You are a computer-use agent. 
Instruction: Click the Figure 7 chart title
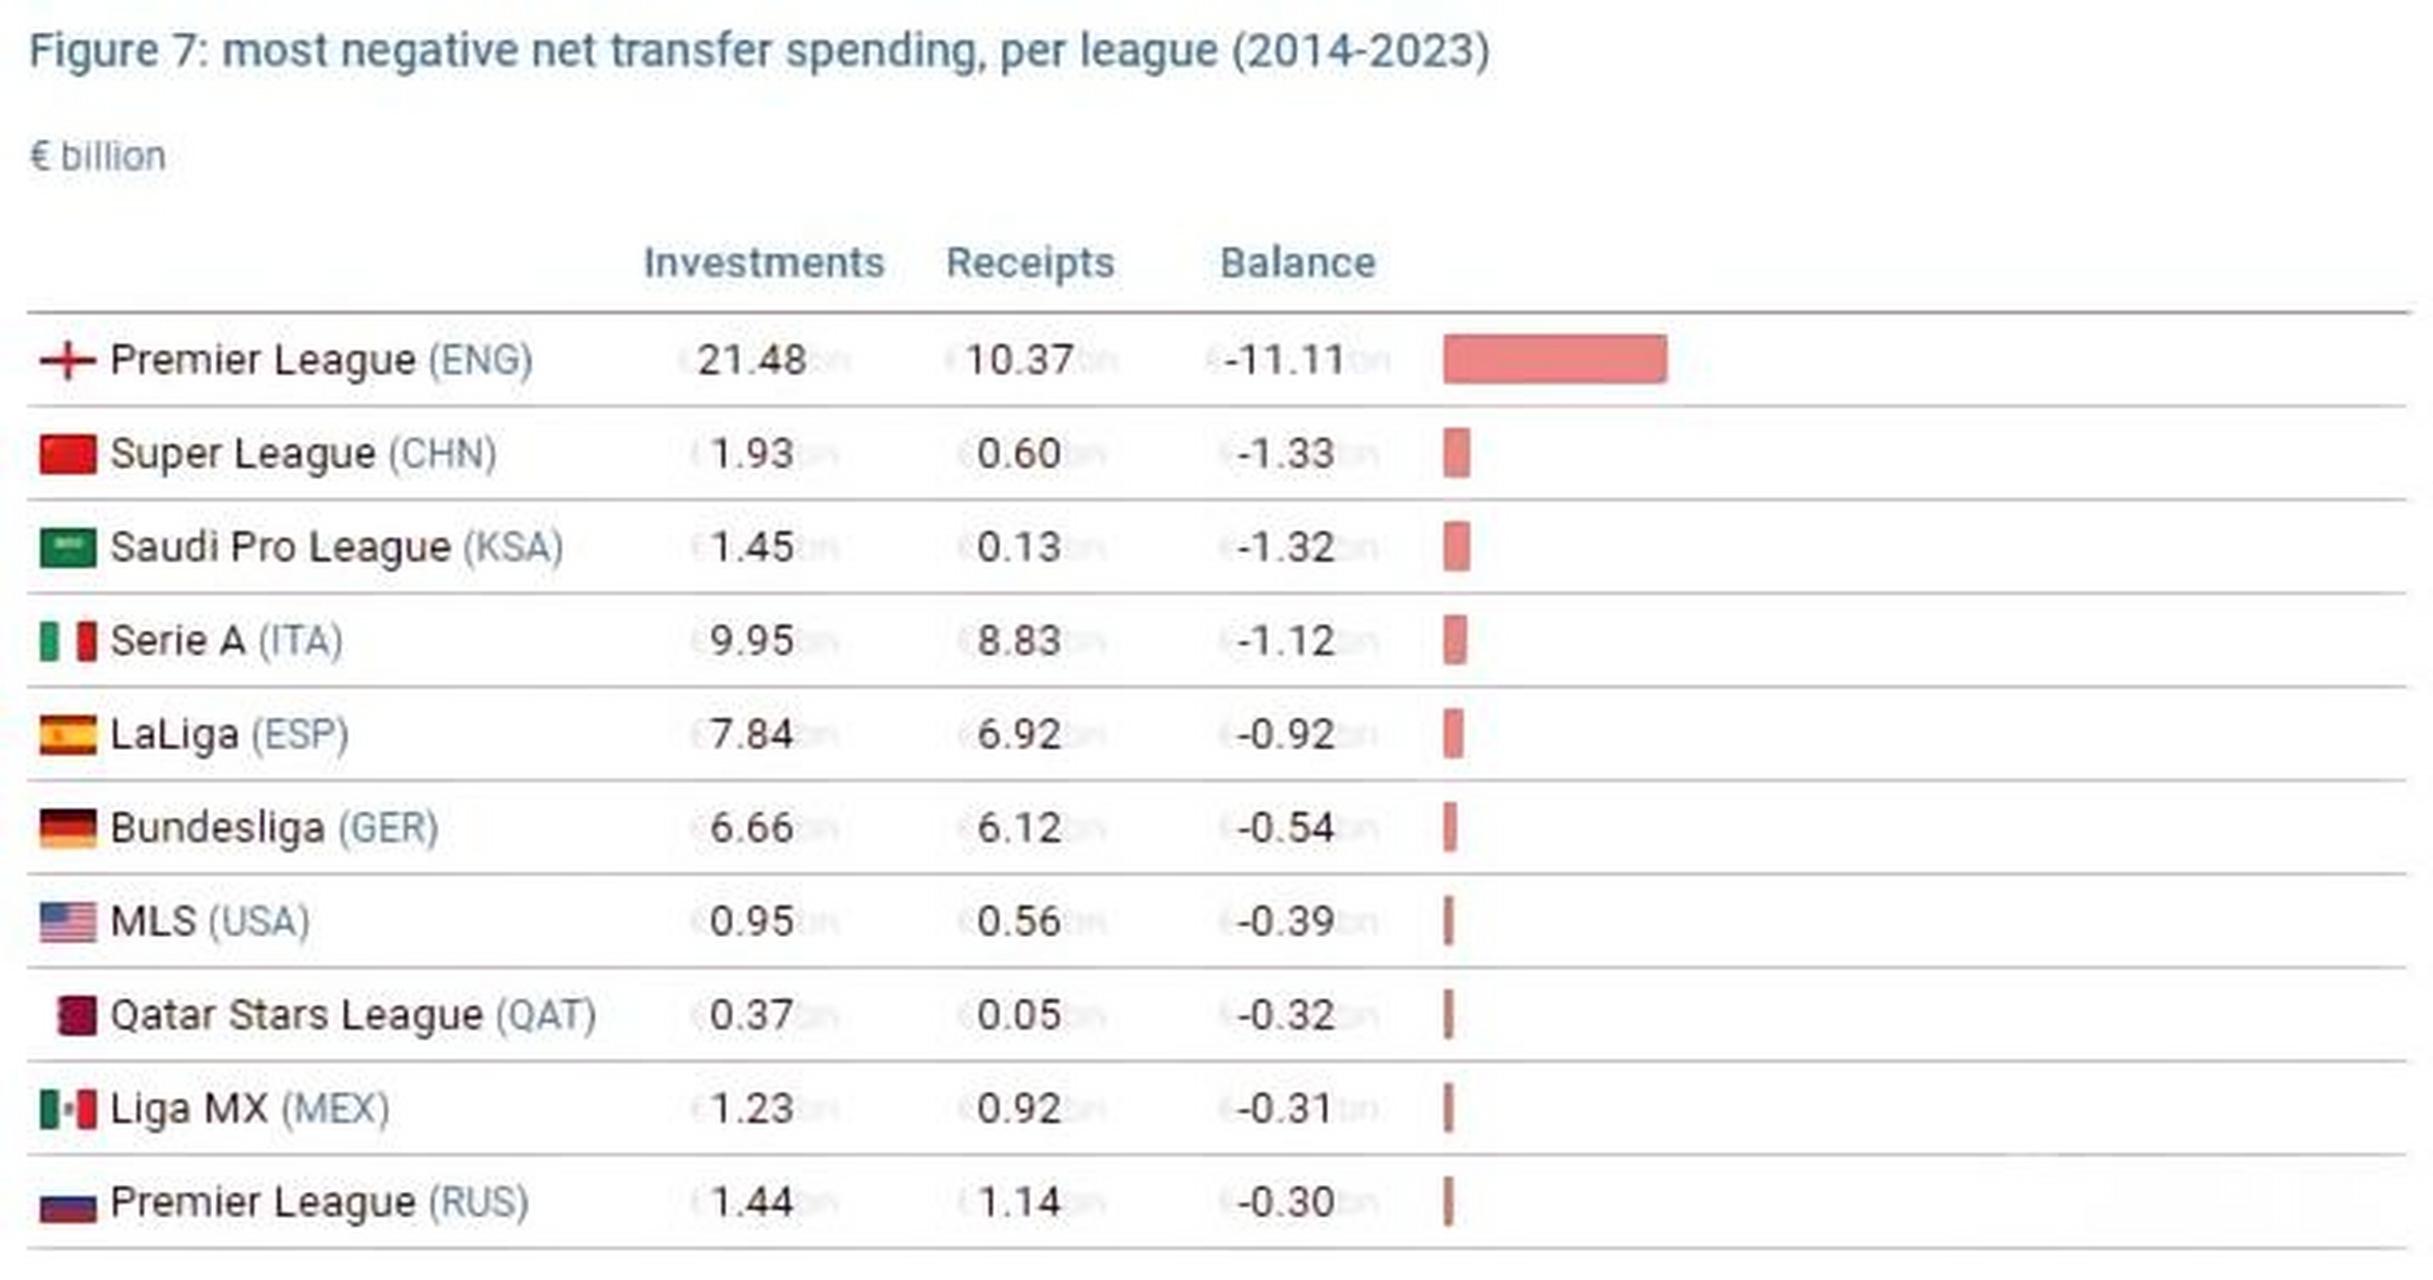click(758, 51)
